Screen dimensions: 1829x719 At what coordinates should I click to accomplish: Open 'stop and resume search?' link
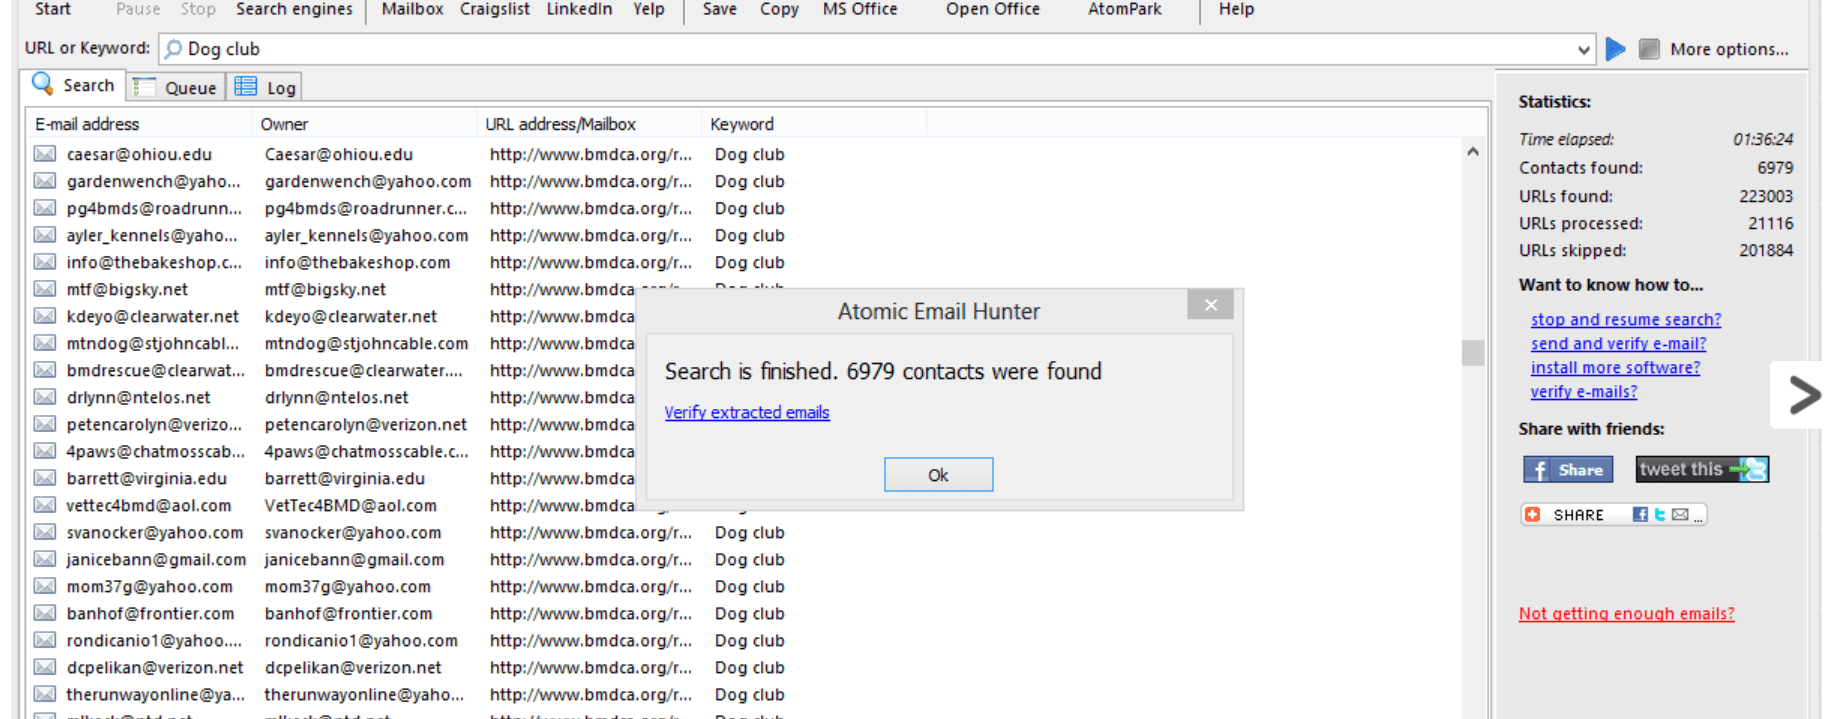point(1626,319)
